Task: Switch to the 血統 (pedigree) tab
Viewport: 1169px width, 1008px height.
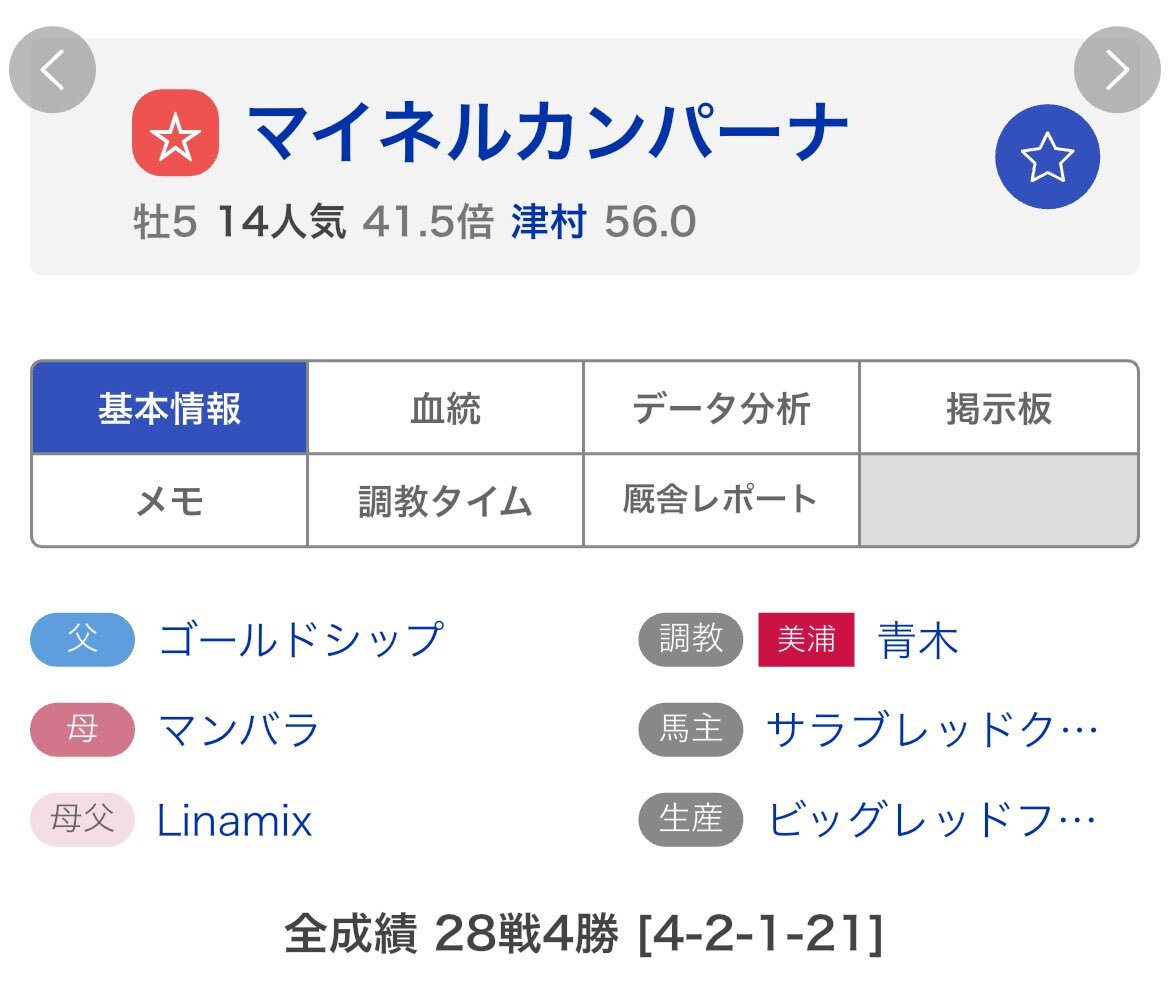Action: (x=444, y=407)
